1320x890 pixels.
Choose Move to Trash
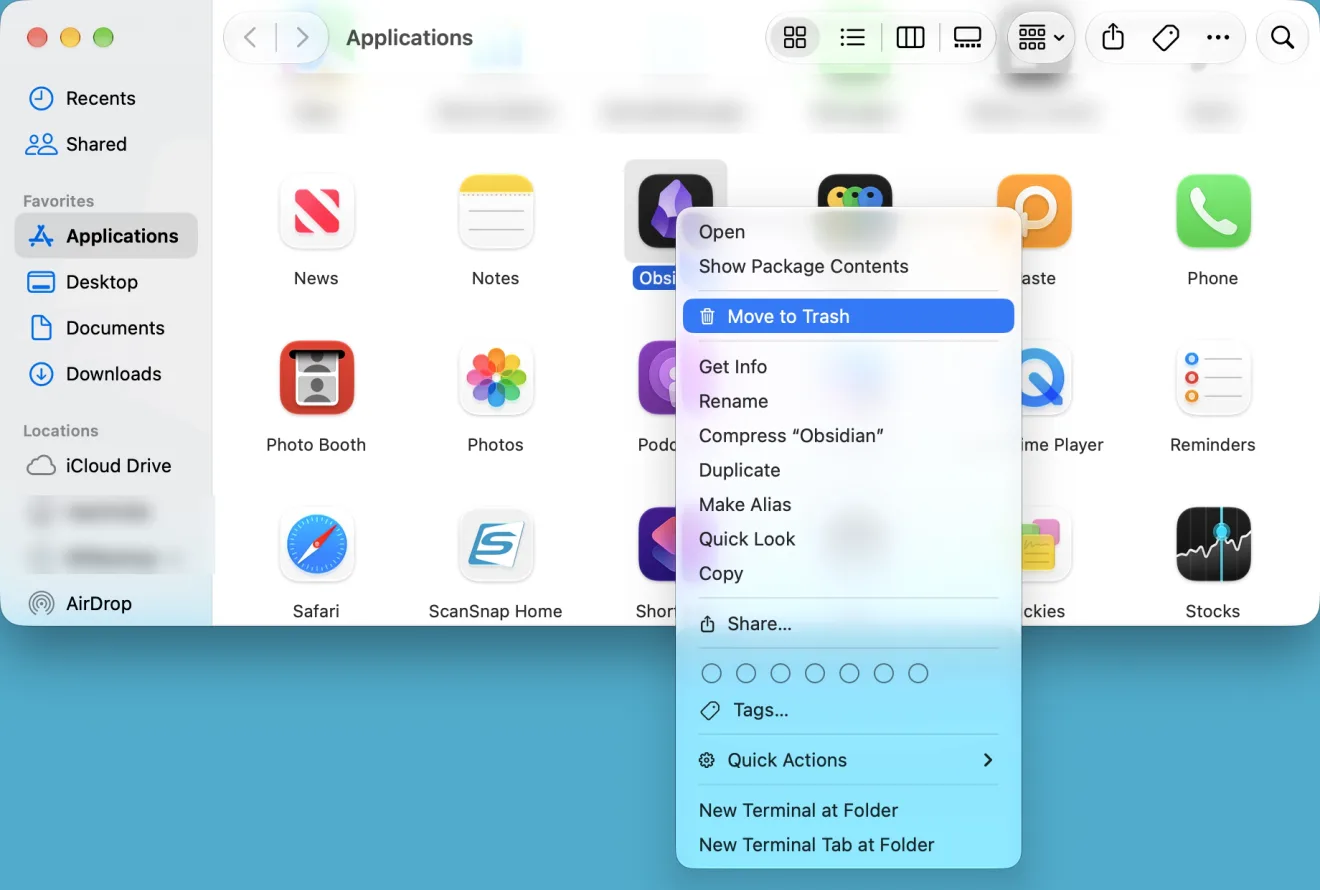848,316
